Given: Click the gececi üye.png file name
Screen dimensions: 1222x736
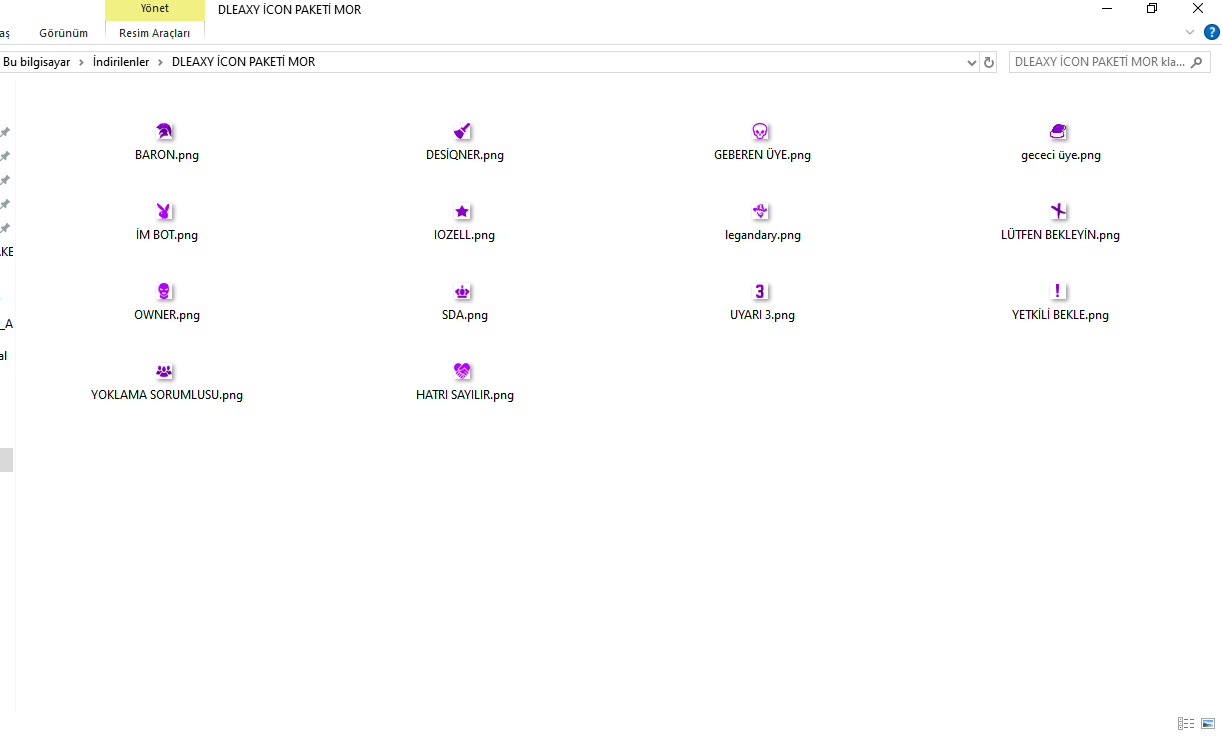Looking at the screenshot, I should (x=1061, y=155).
